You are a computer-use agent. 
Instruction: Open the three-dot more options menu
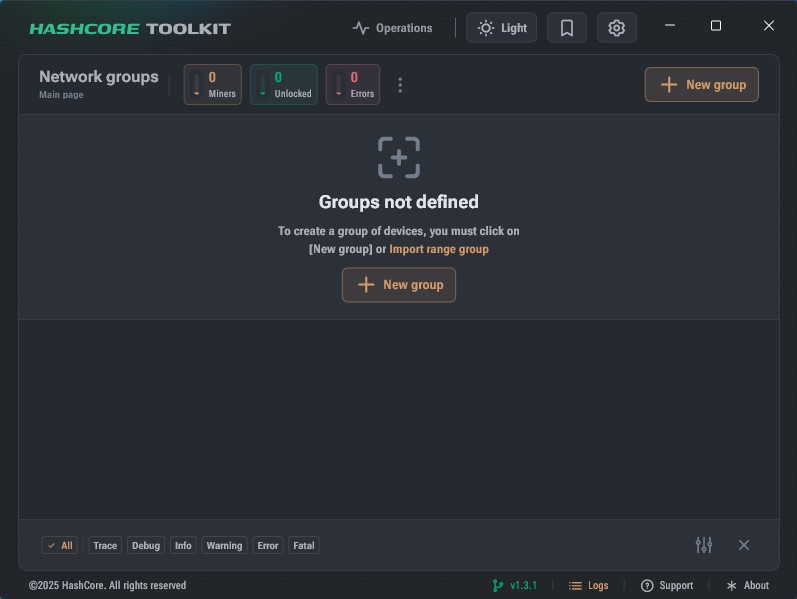[x=400, y=85]
